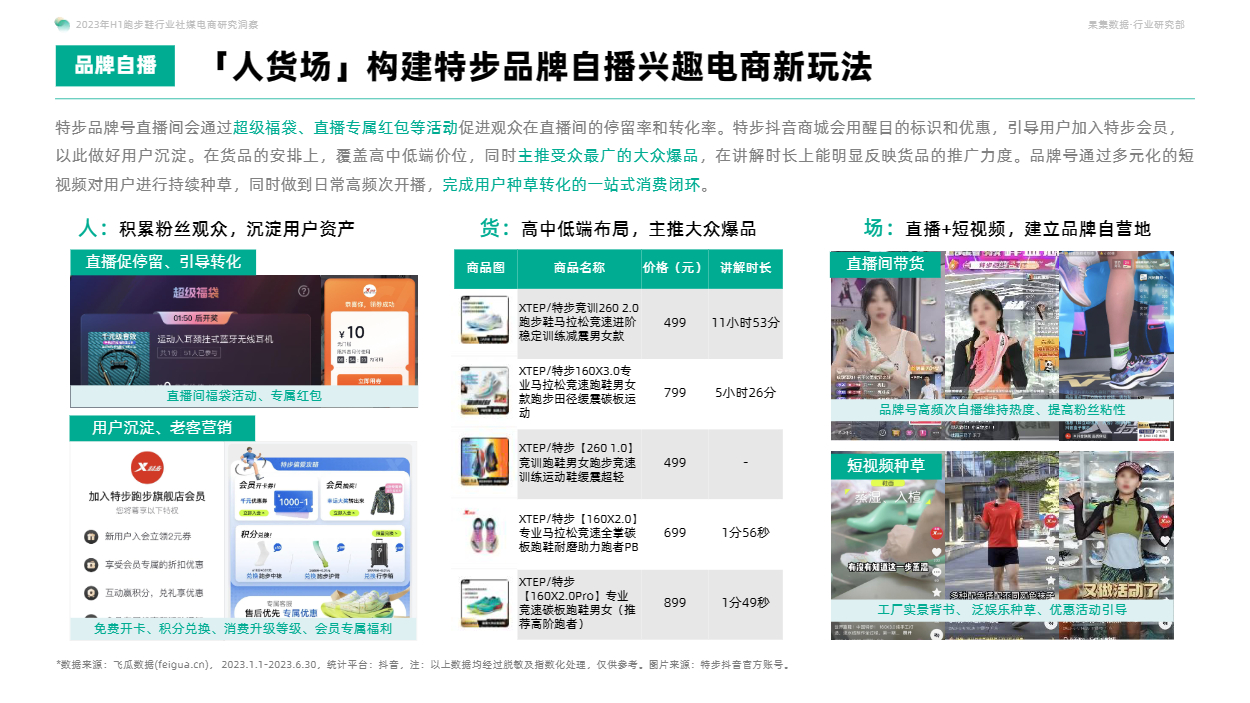
Task: Click the product image for 【160X2.0Pro】
Action: pyautogui.click(x=485, y=603)
